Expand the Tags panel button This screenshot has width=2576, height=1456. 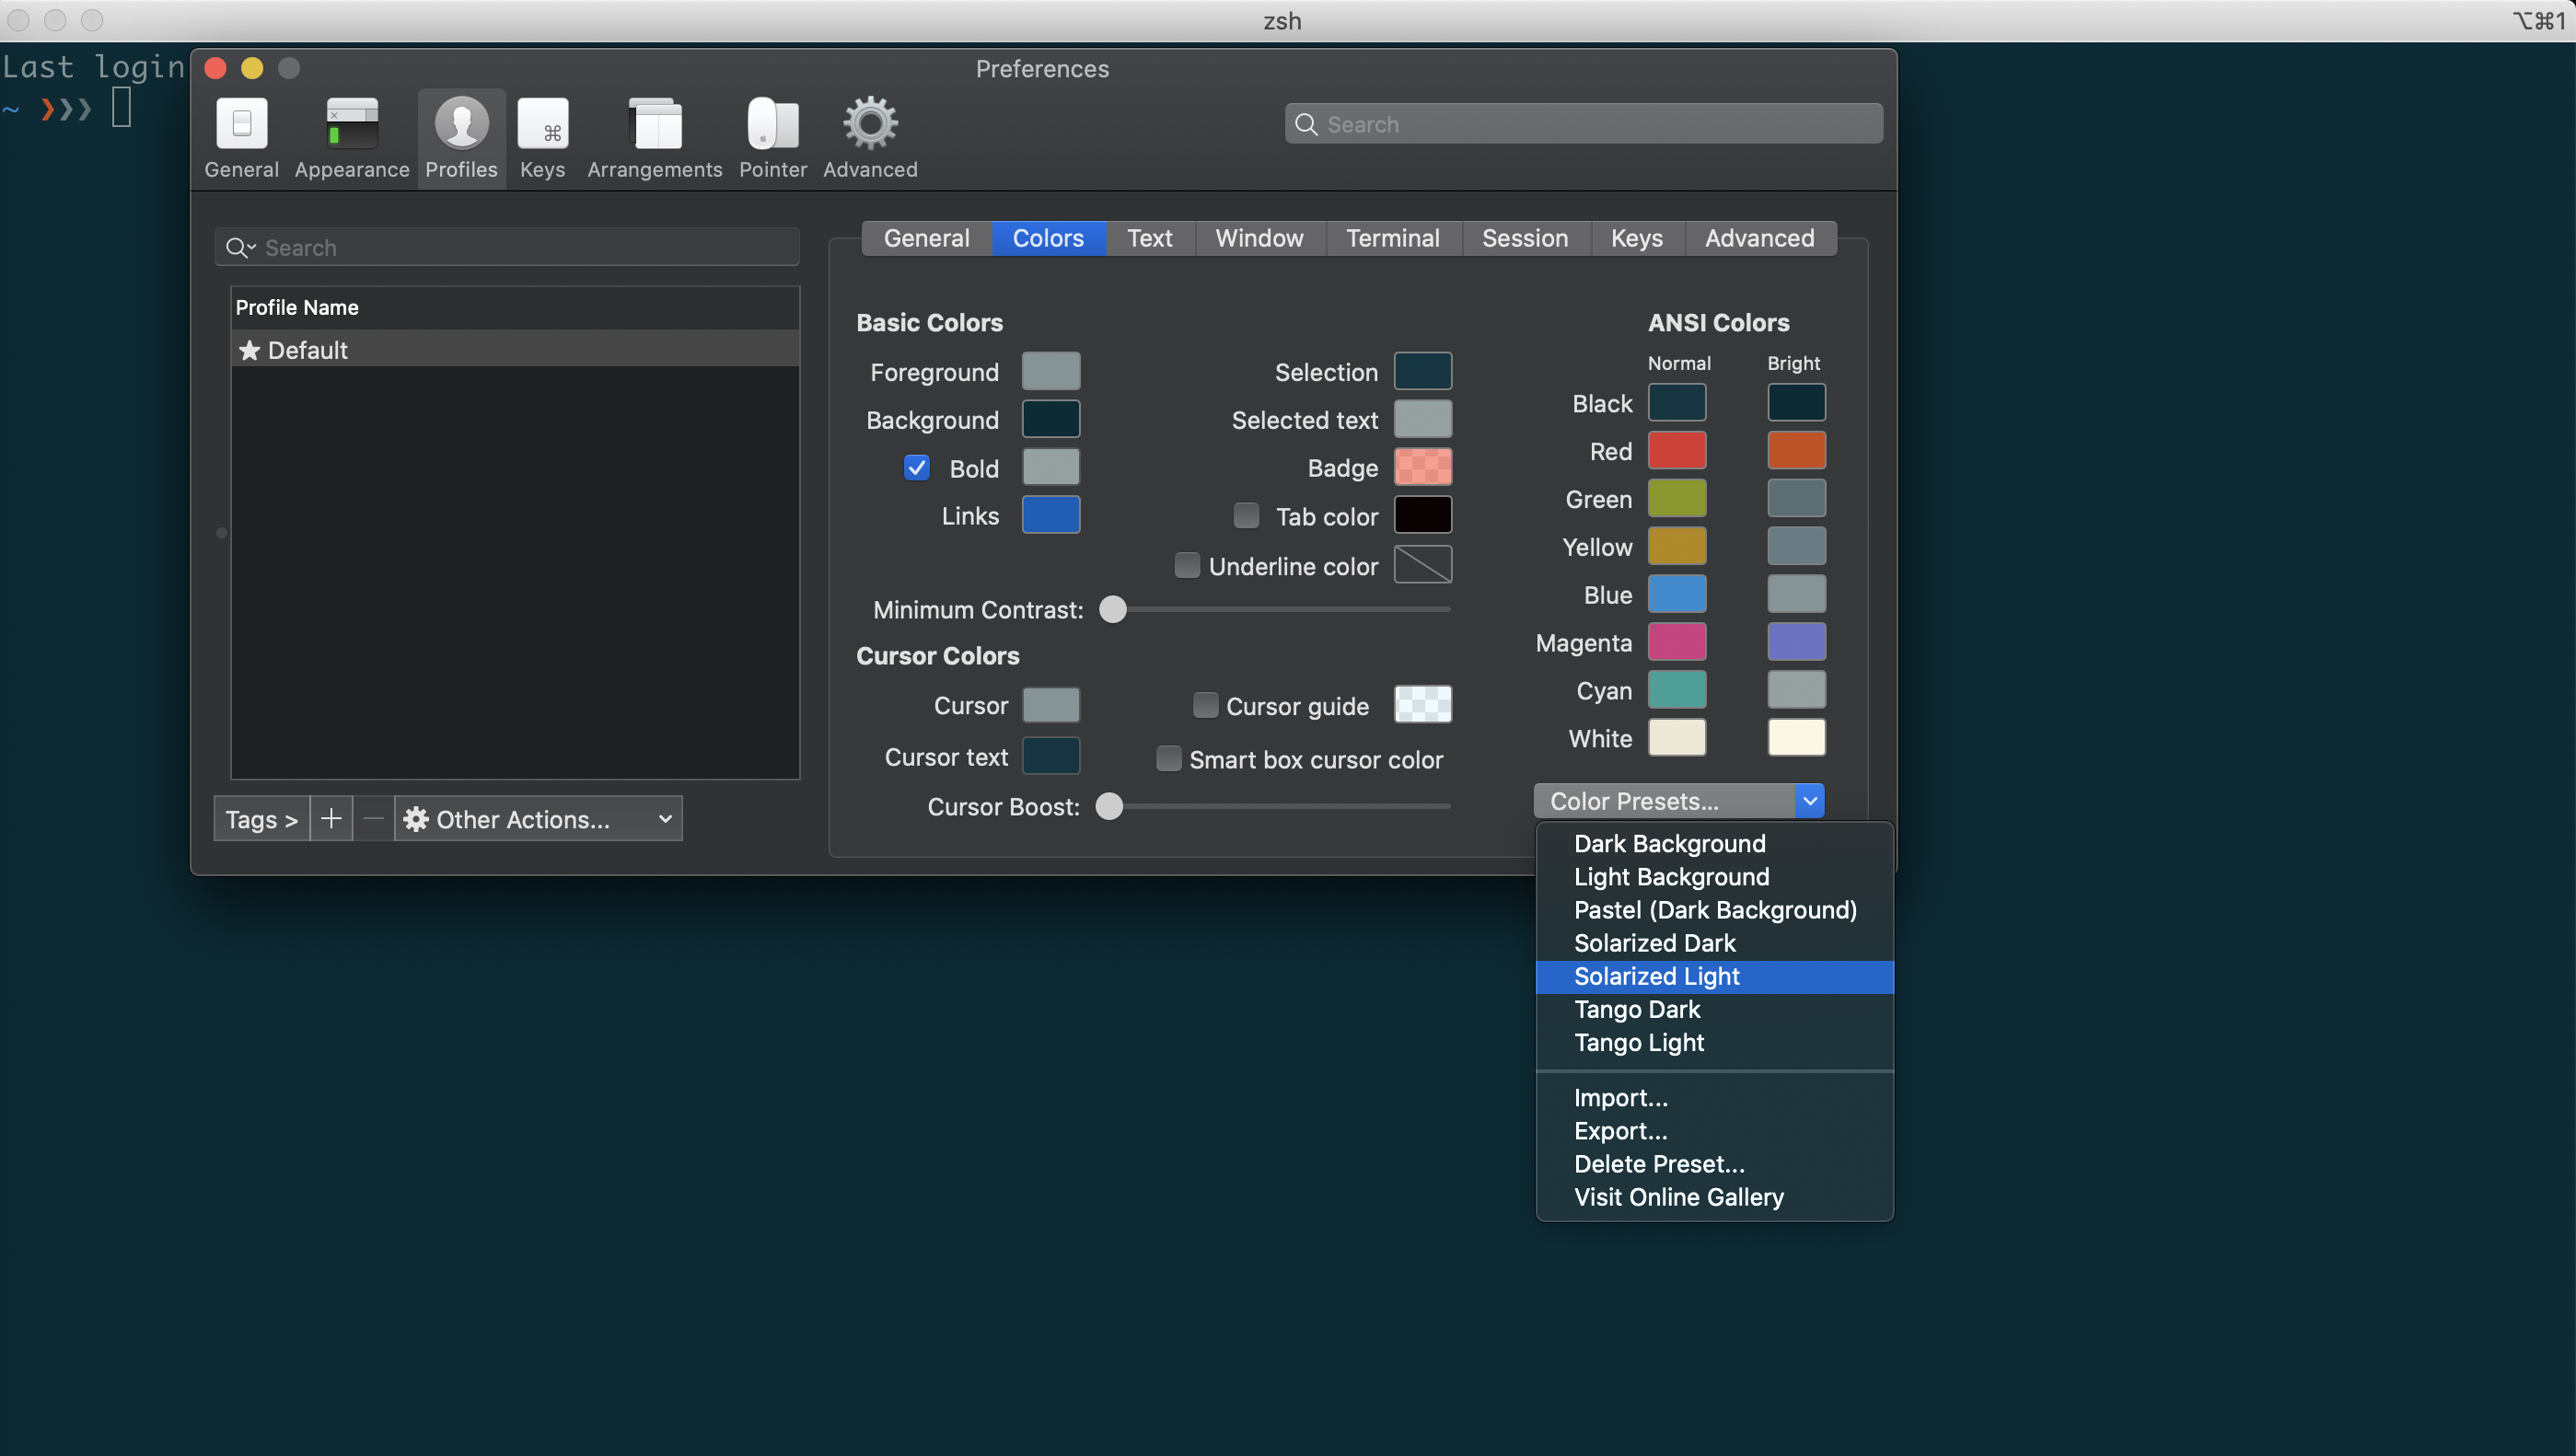click(x=261, y=819)
